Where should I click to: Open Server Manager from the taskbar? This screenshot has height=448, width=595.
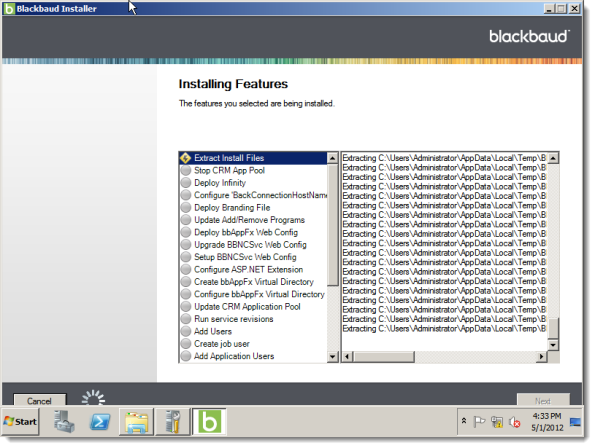click(64, 421)
